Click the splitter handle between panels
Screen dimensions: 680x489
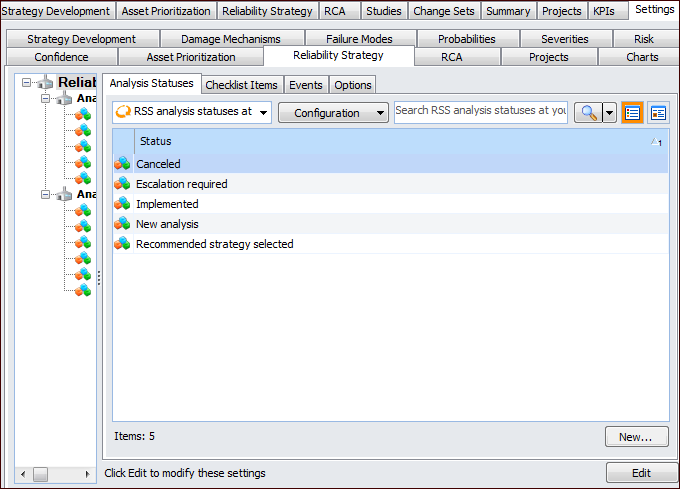coord(99,278)
